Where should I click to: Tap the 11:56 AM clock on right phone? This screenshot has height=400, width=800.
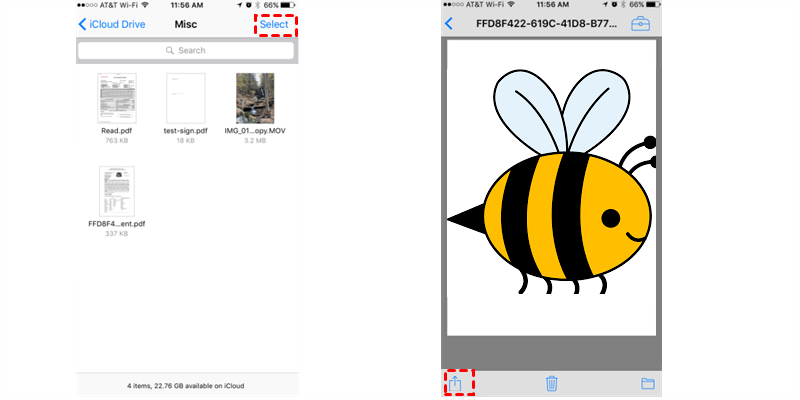click(x=552, y=5)
